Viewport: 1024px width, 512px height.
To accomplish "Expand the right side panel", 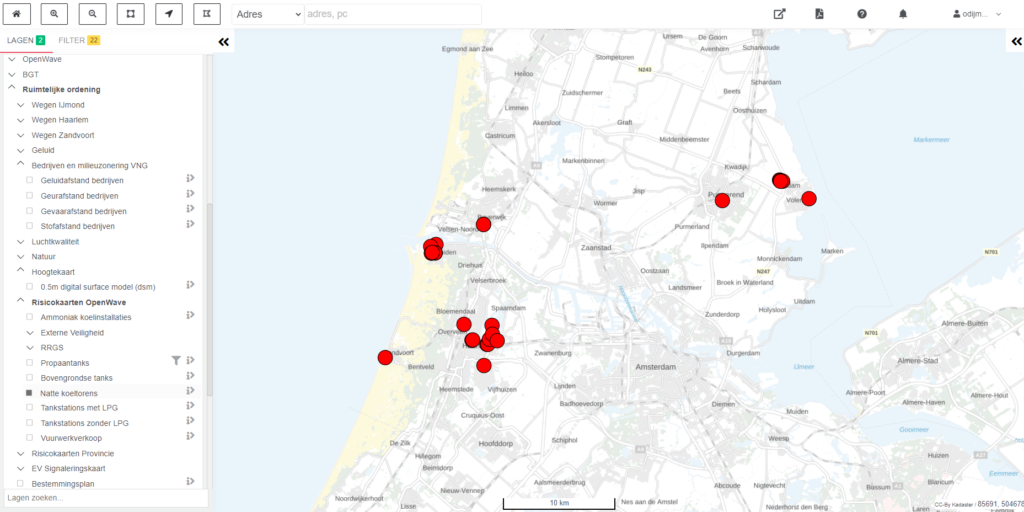I will (x=1016, y=41).
